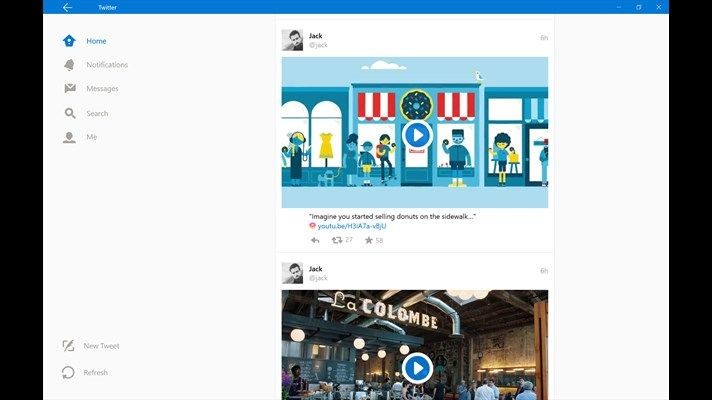Retweet the donuts tweet
This screenshot has height=400, width=712.
pyautogui.click(x=337, y=240)
